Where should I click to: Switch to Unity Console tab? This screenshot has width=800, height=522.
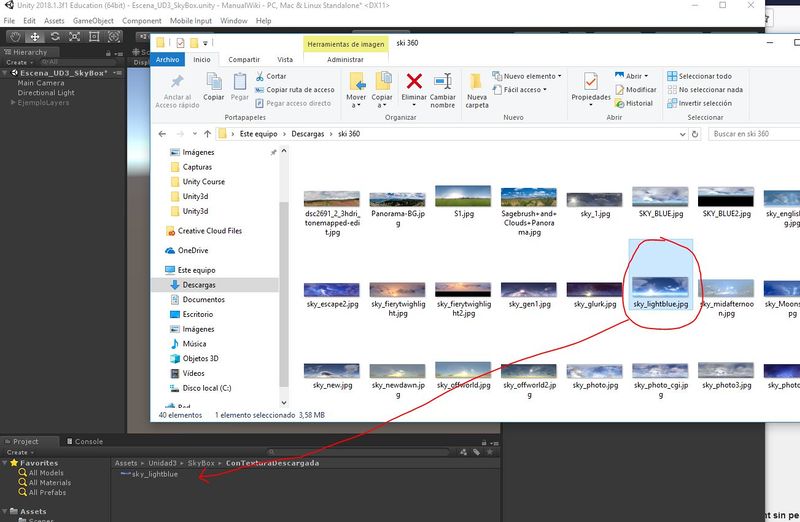click(85, 441)
